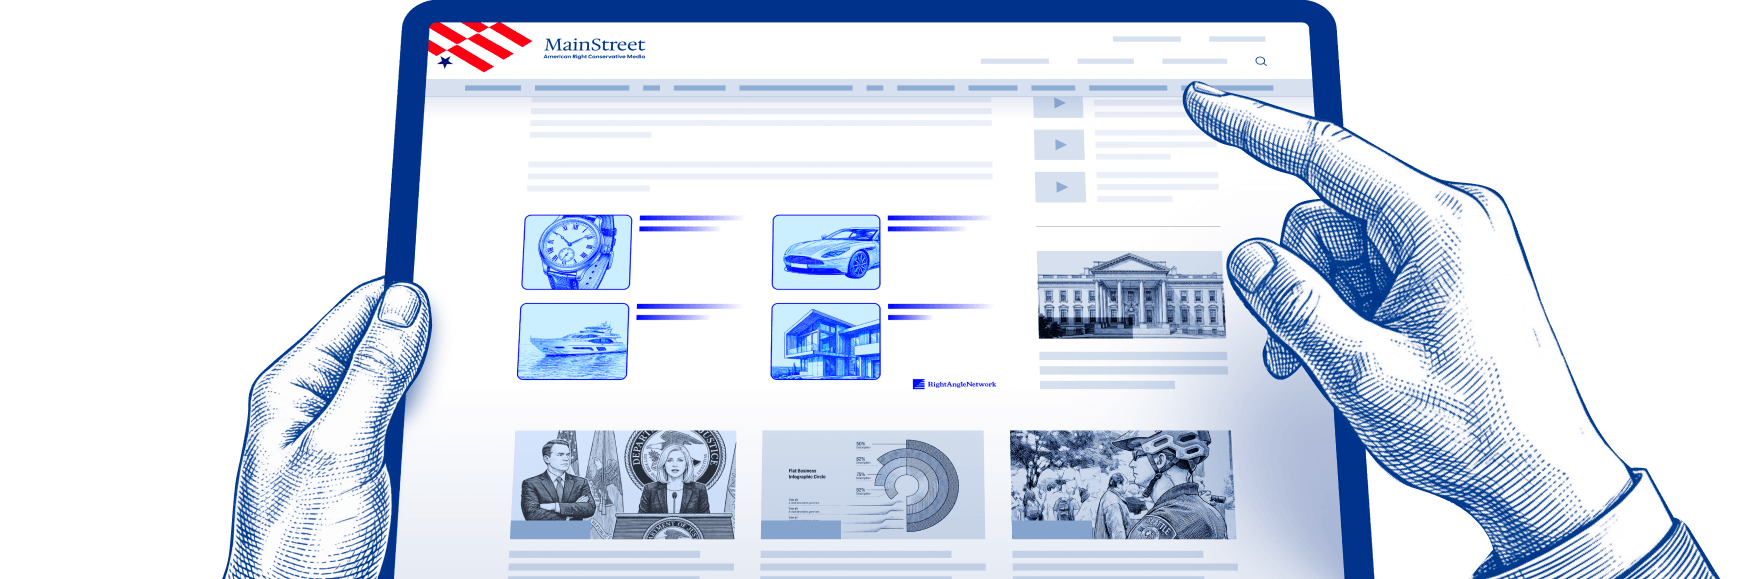Image resolution: width=1740 pixels, height=579 pixels.
Task: Play the middle sidebar video
Action: (1058, 145)
